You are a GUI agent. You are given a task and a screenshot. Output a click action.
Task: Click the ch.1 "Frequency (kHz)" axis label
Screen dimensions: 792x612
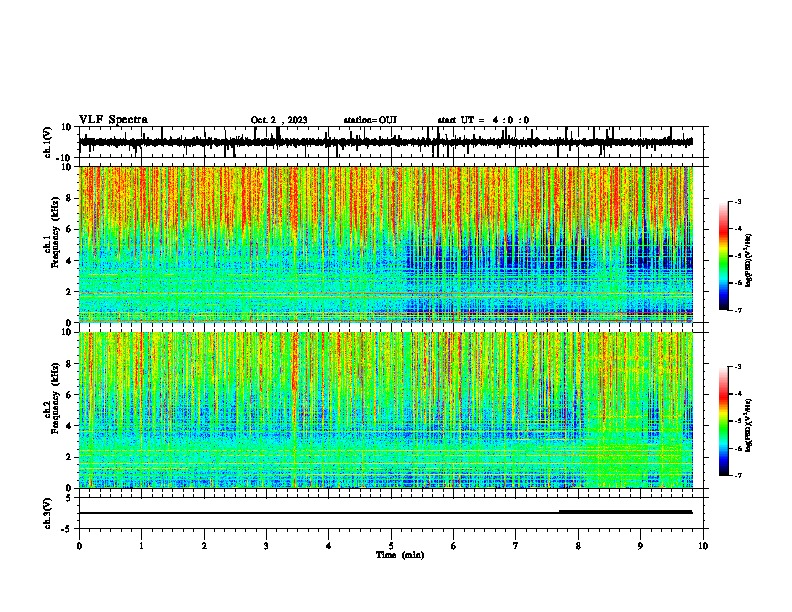(56, 233)
